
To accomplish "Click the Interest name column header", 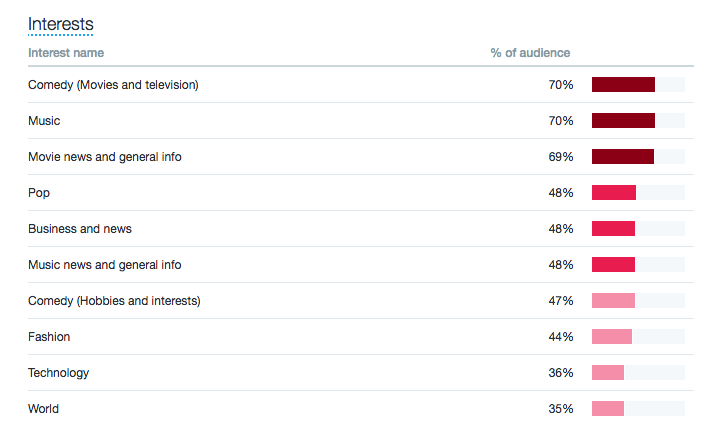I will point(66,53).
